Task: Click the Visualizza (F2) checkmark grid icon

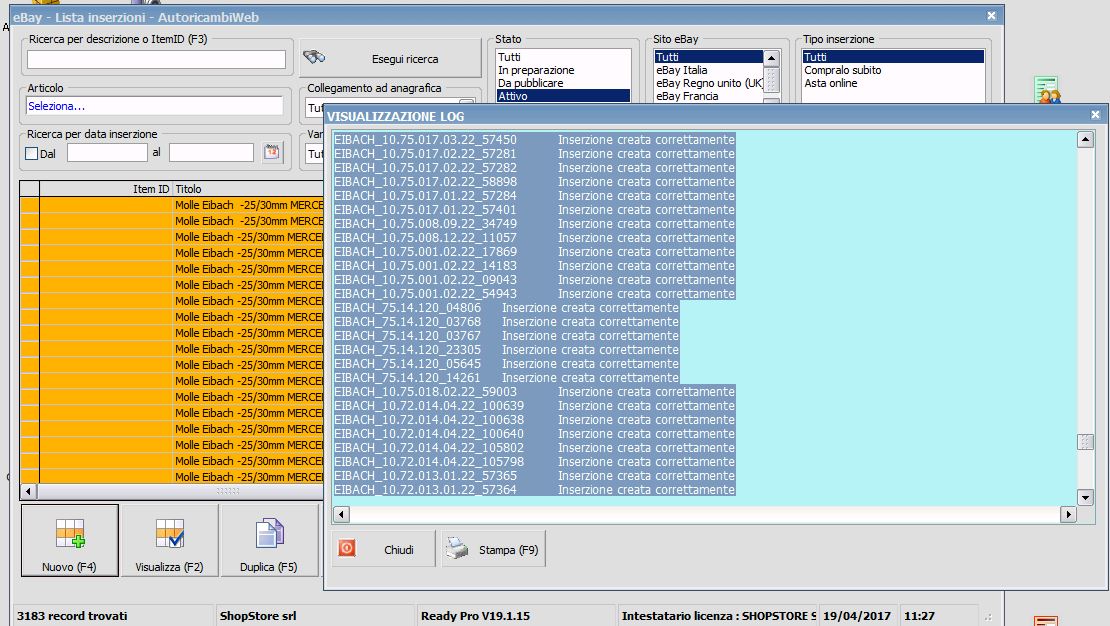Action: click(x=170, y=533)
